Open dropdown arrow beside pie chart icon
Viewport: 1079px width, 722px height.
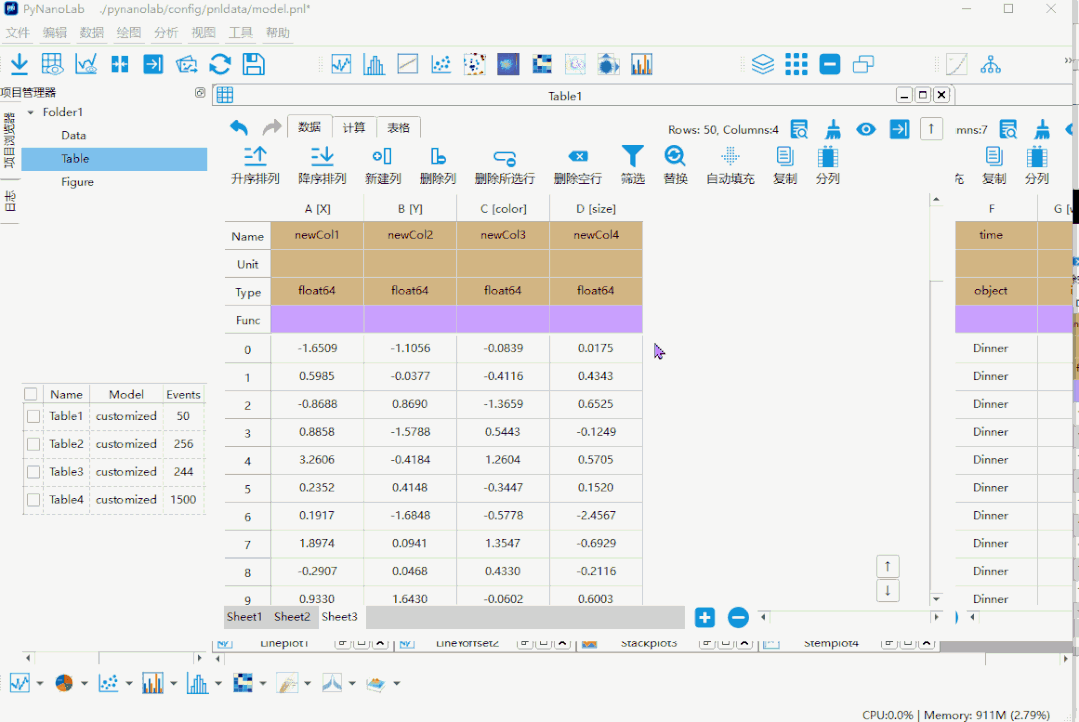point(84,683)
